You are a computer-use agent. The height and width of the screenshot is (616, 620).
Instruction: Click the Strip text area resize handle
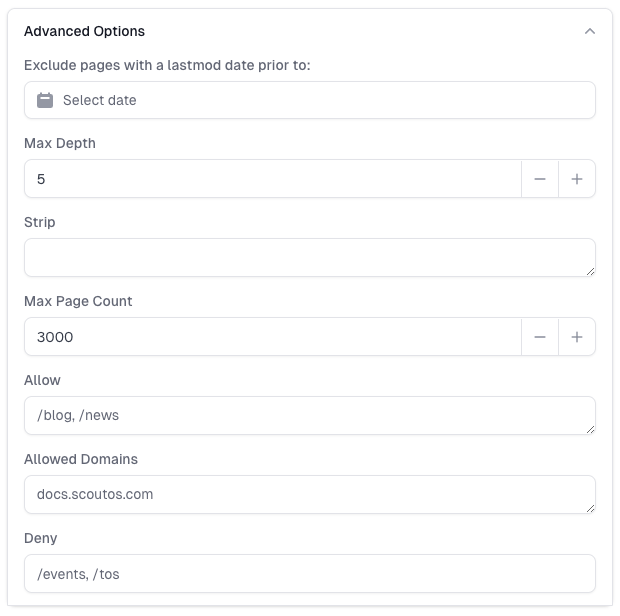click(591, 271)
